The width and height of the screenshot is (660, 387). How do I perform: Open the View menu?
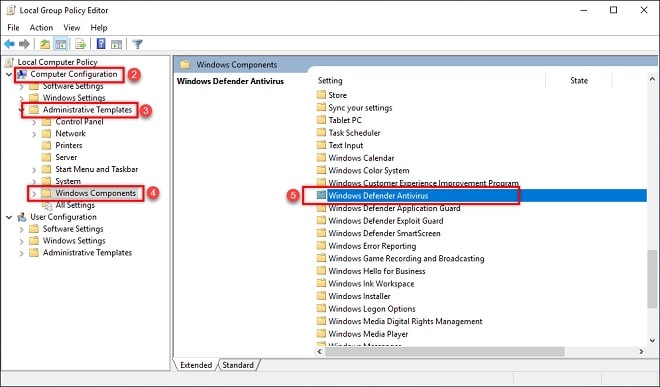click(x=72, y=28)
